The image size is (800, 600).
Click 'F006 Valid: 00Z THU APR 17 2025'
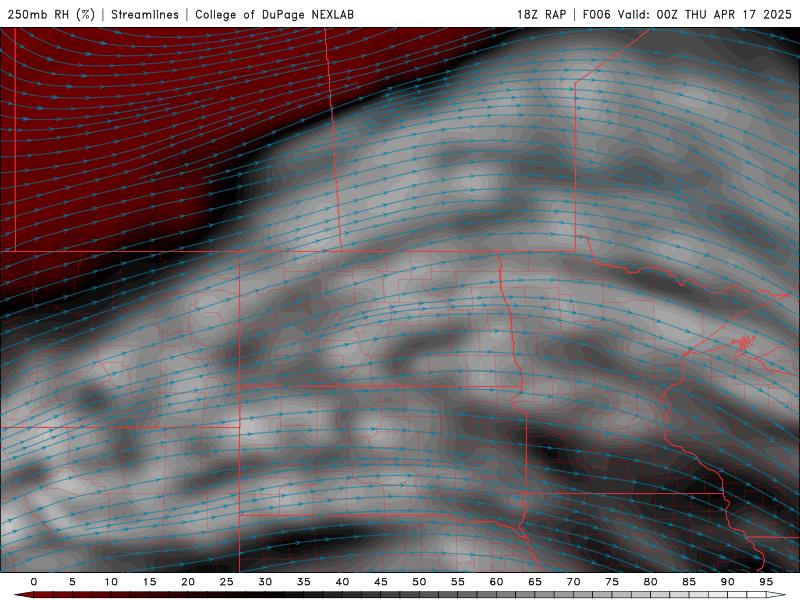[687, 14]
